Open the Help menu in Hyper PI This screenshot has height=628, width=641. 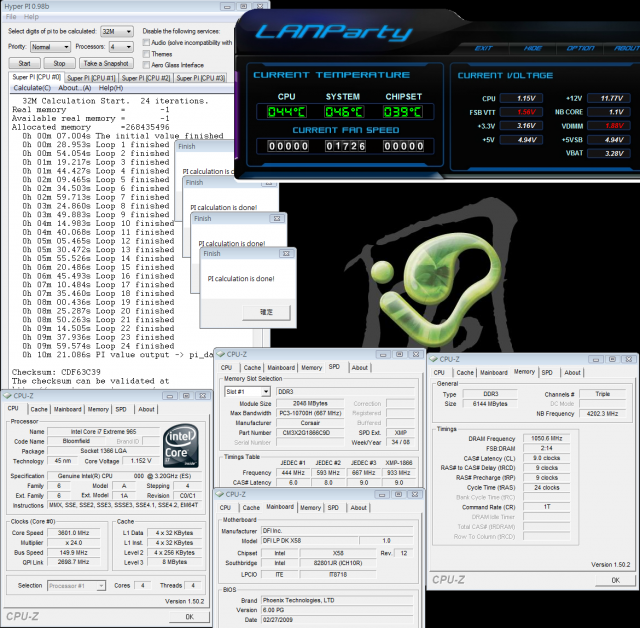click(x=31, y=17)
